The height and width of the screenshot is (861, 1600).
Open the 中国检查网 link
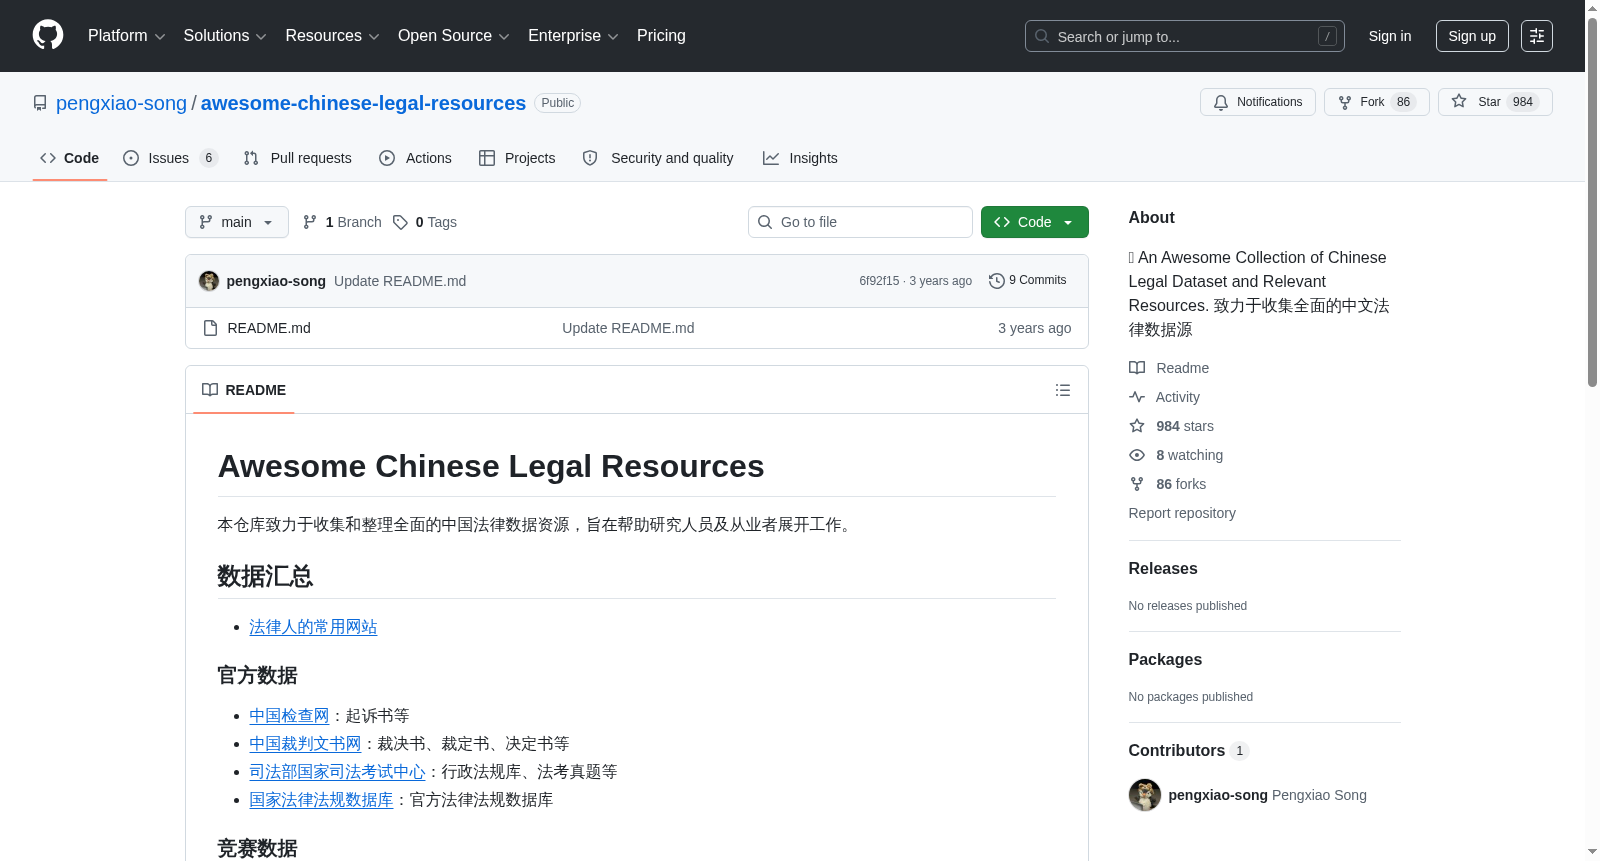point(289,716)
